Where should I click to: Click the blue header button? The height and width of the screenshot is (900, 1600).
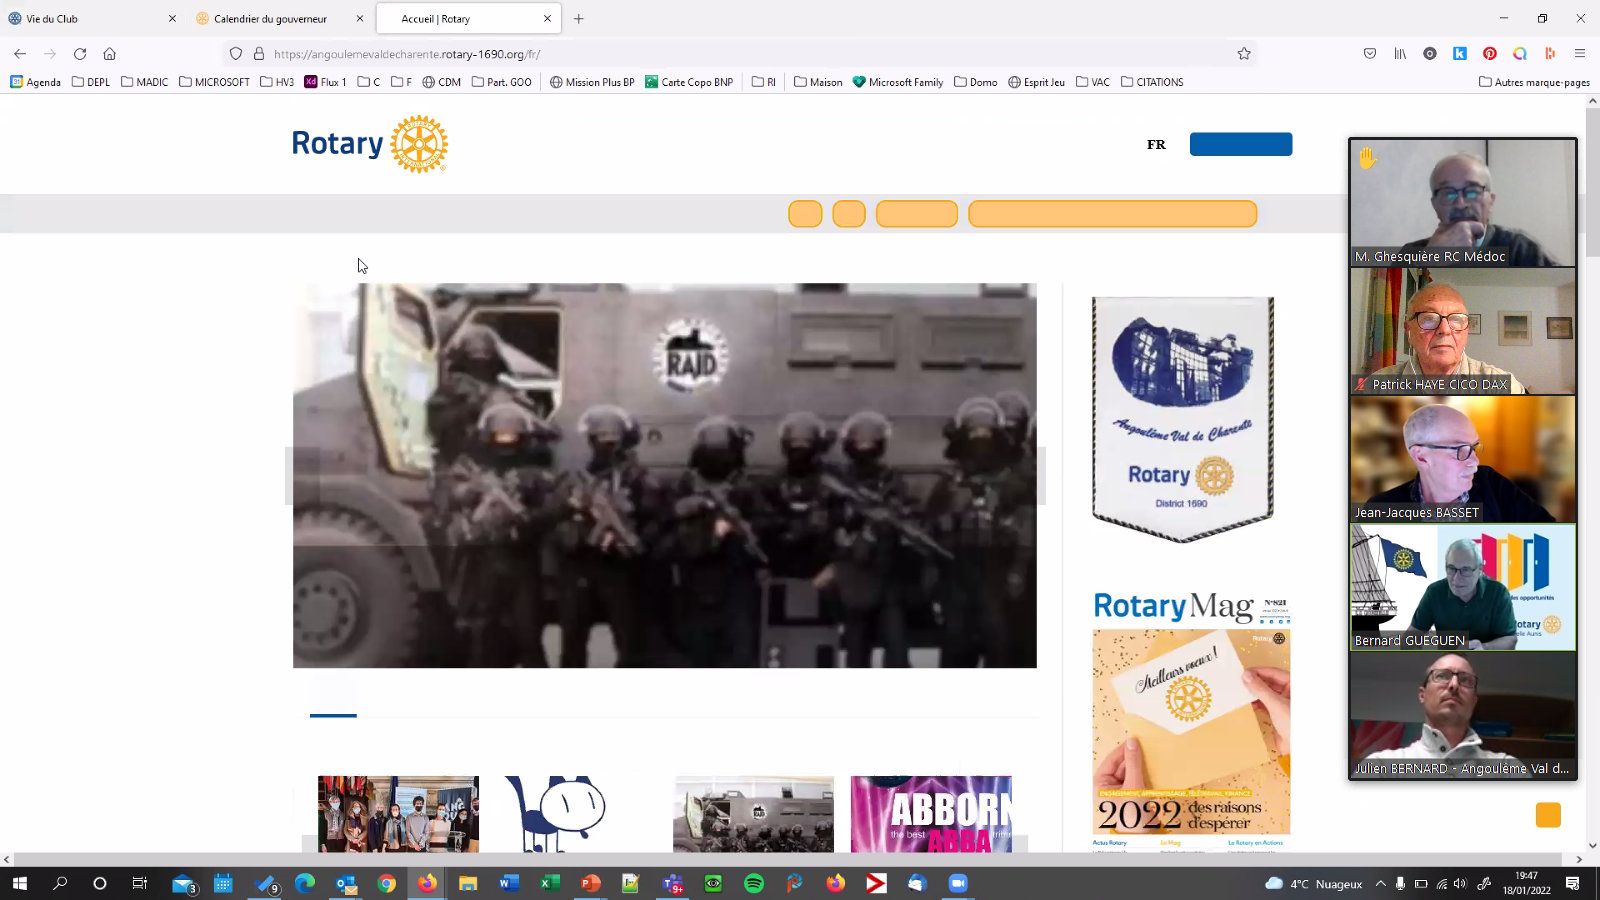(1241, 144)
